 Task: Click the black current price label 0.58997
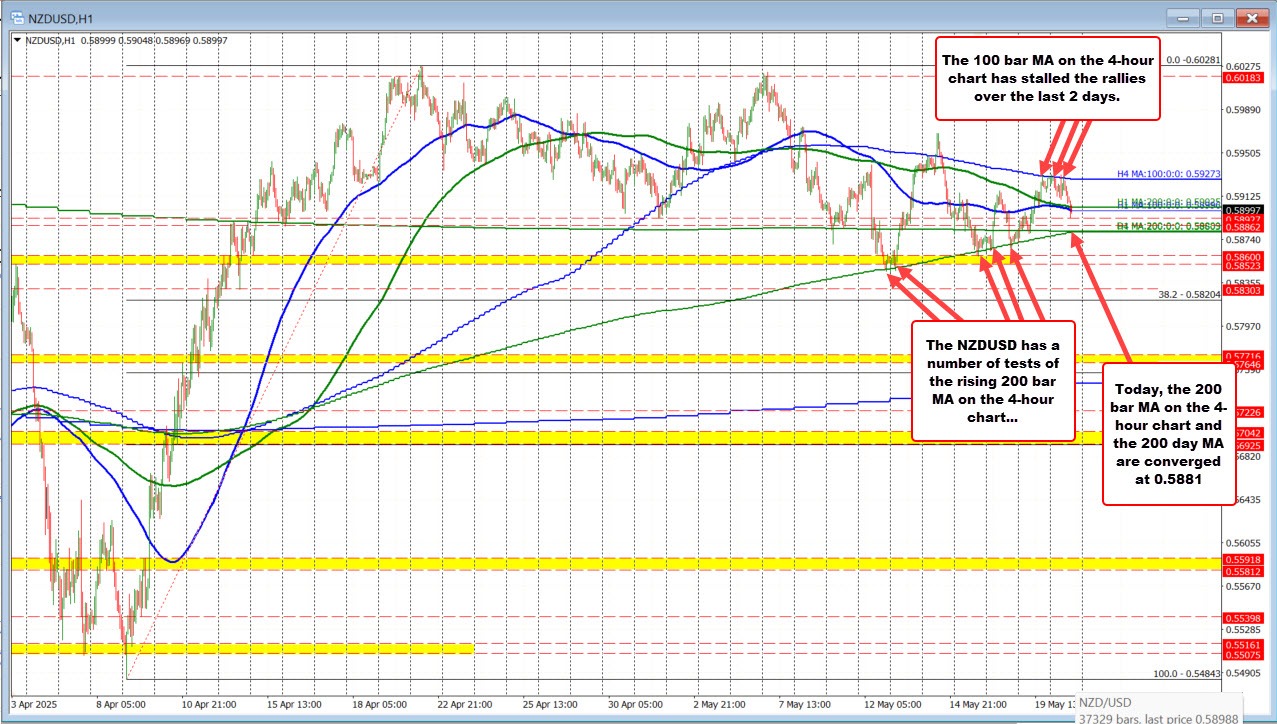(x=1243, y=209)
